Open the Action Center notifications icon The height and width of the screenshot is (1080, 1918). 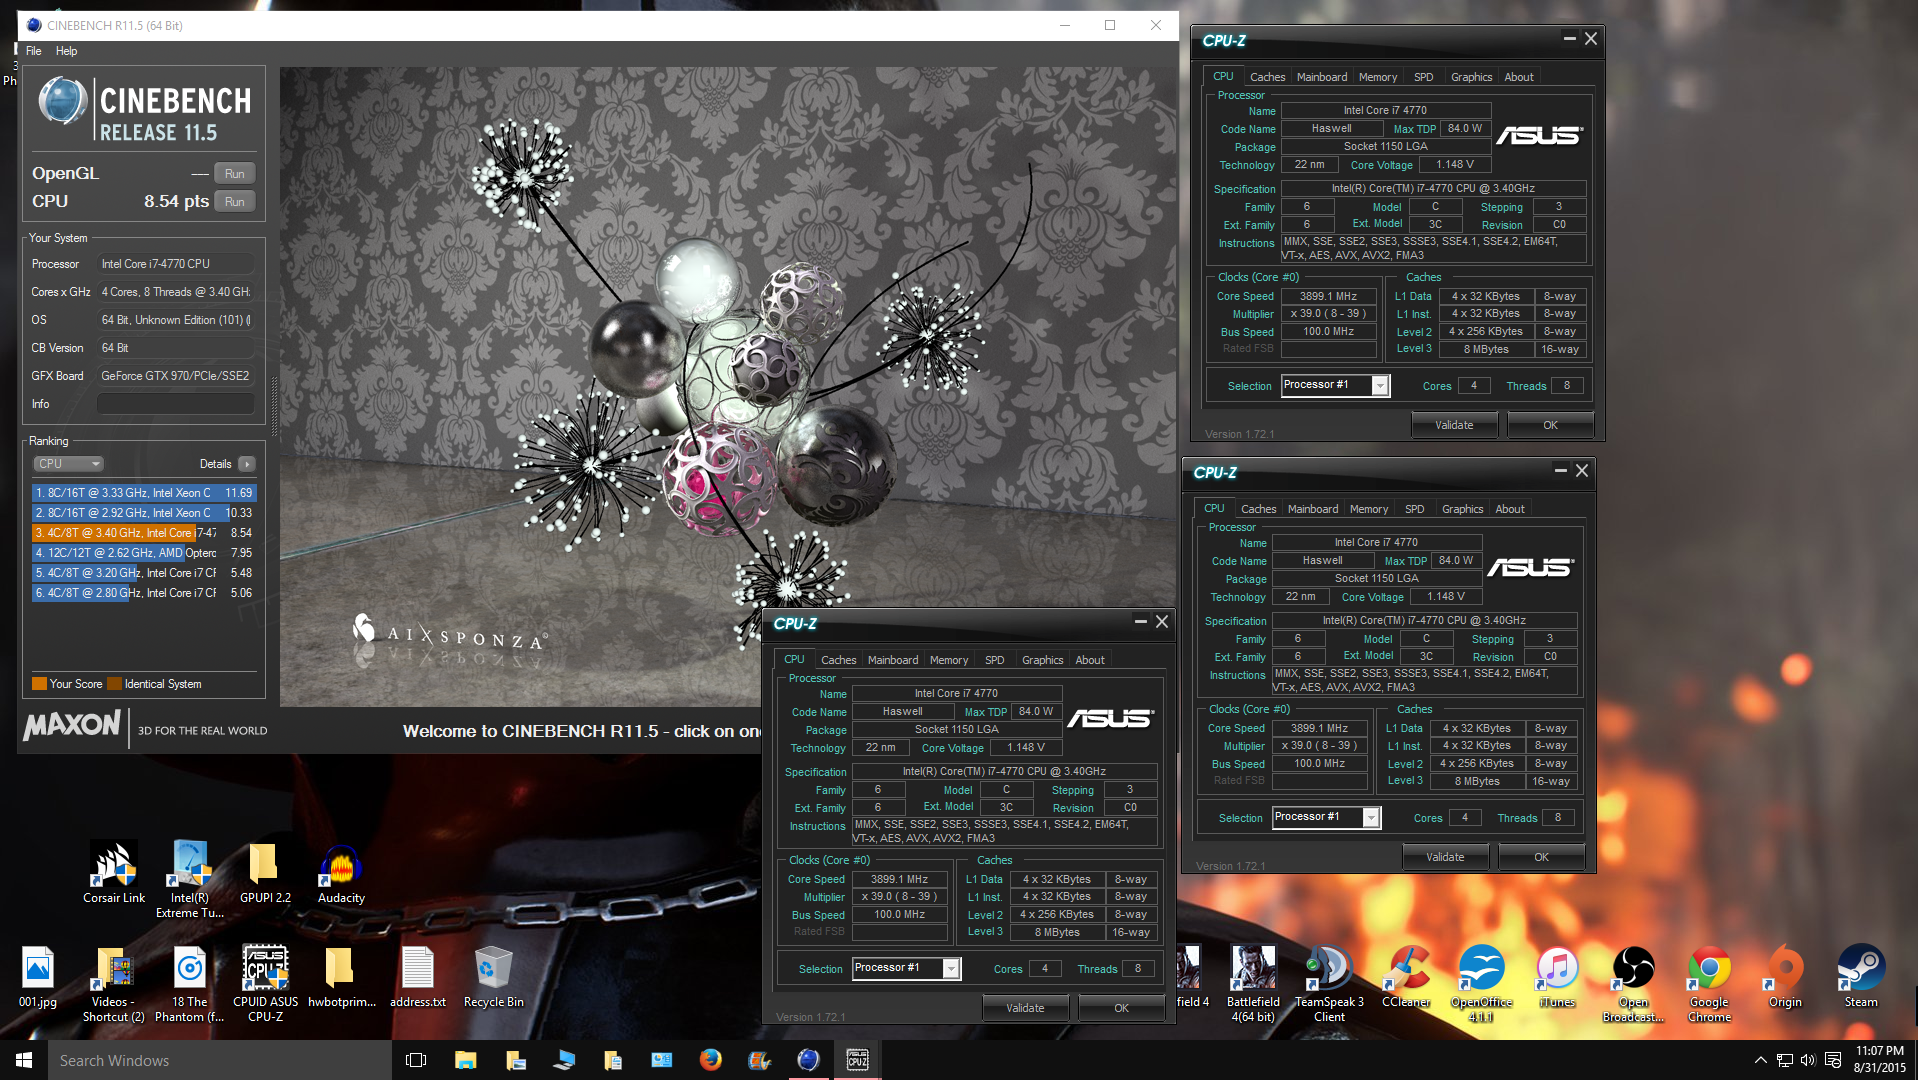1833,1060
